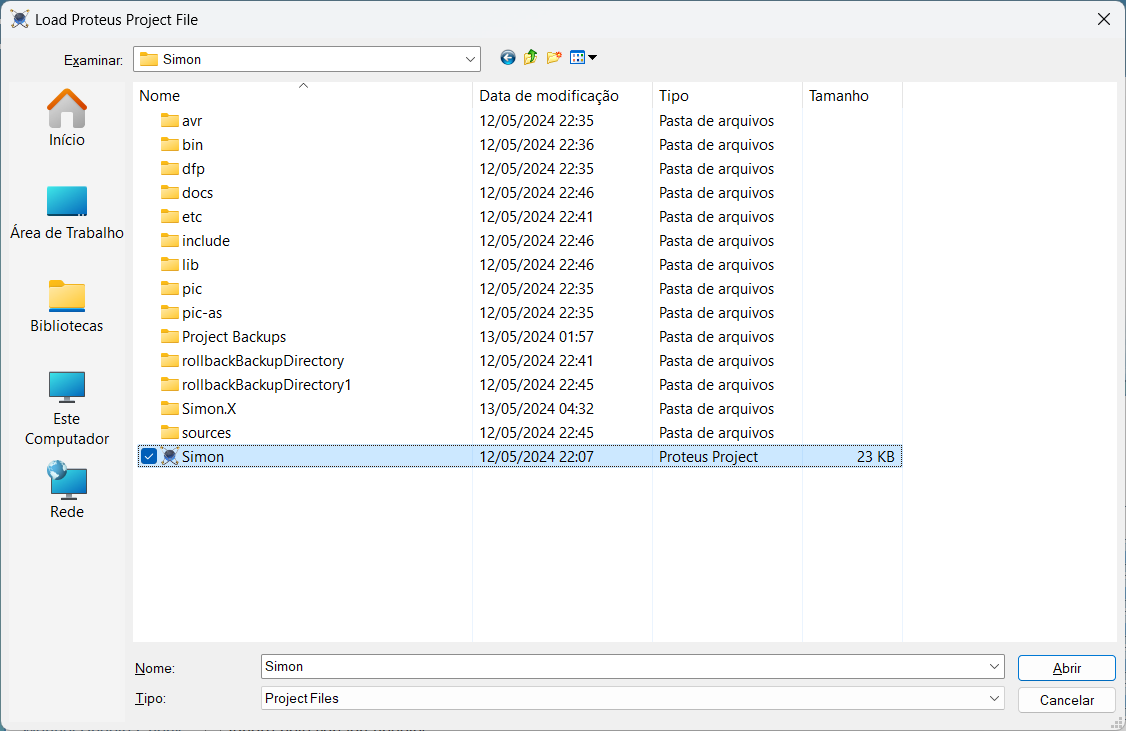
Task: Uncheck the Simon file checkbox
Action: pyautogui.click(x=149, y=457)
